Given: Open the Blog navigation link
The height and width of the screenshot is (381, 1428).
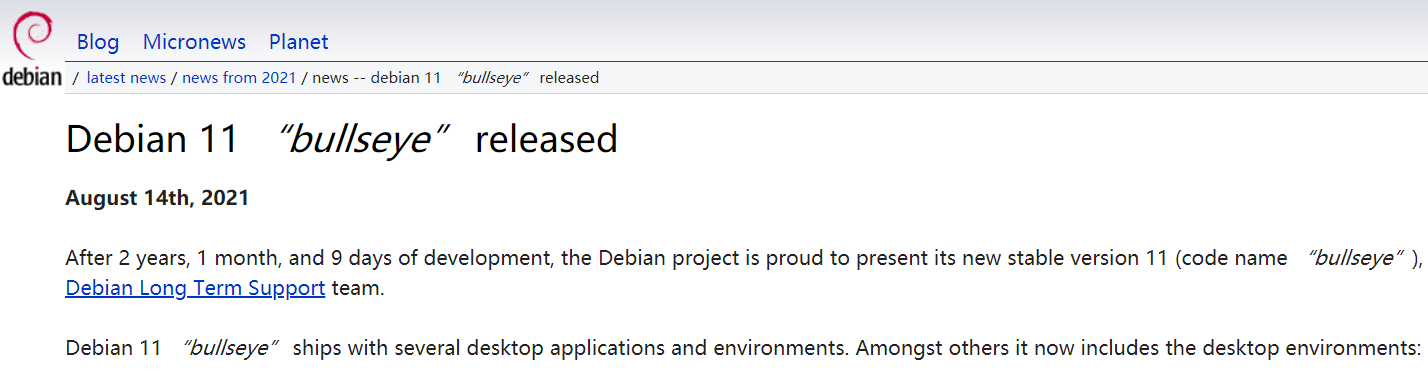Looking at the screenshot, I should [x=98, y=42].
